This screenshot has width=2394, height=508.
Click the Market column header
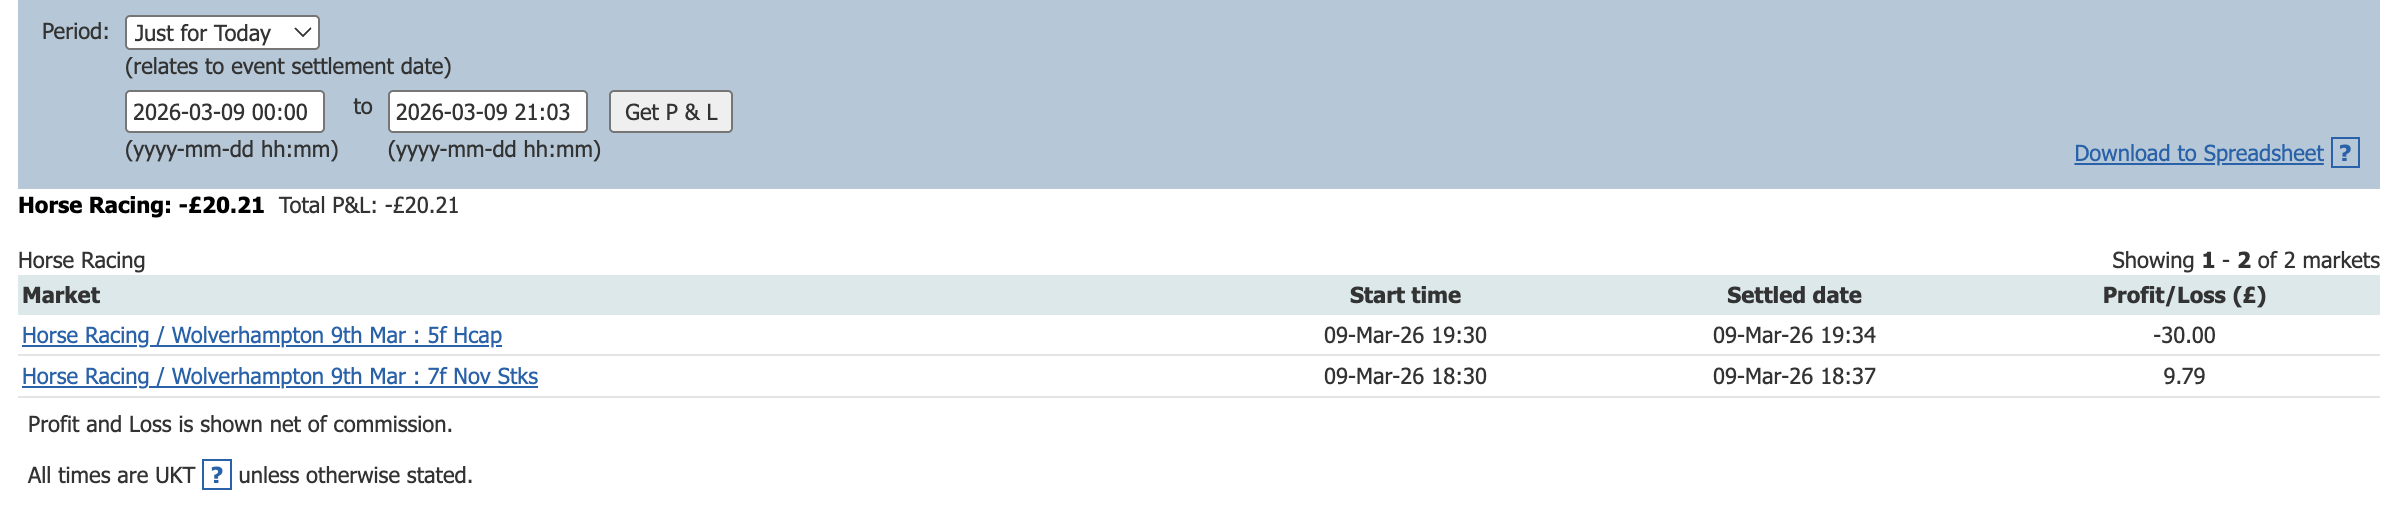pyautogui.click(x=61, y=295)
